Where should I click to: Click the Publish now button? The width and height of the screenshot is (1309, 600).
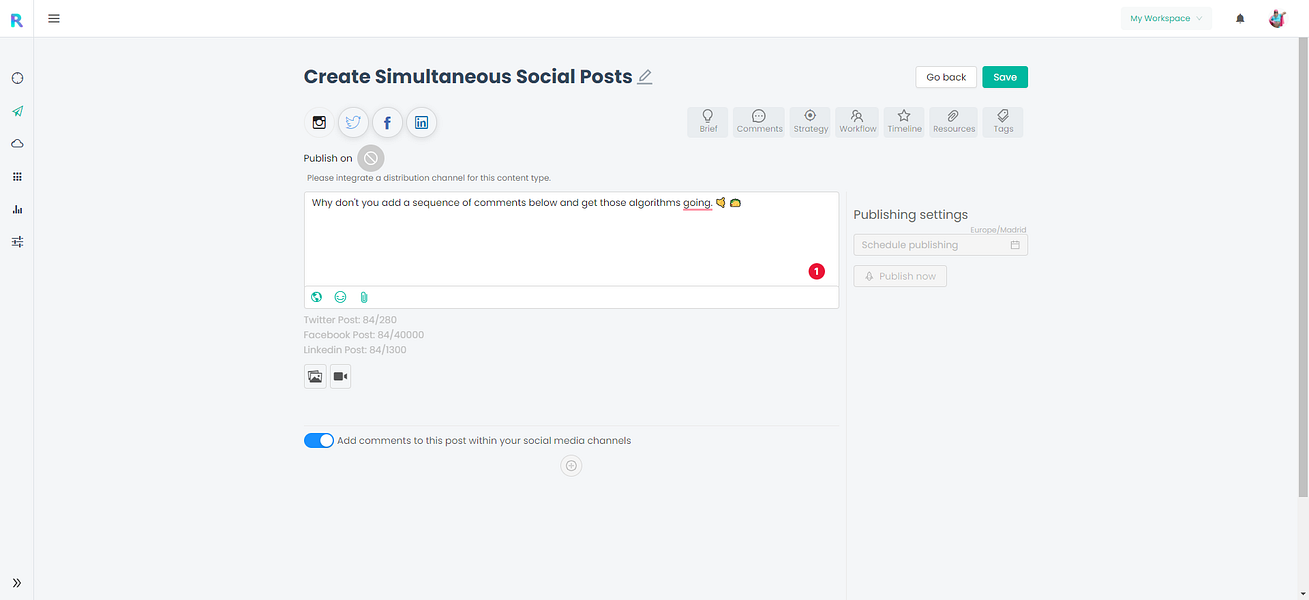tap(900, 276)
